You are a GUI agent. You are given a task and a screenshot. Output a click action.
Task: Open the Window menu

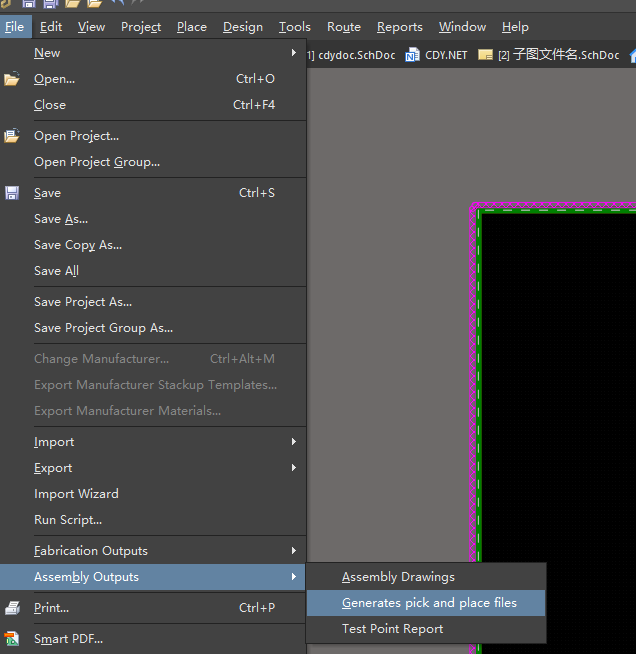462,27
